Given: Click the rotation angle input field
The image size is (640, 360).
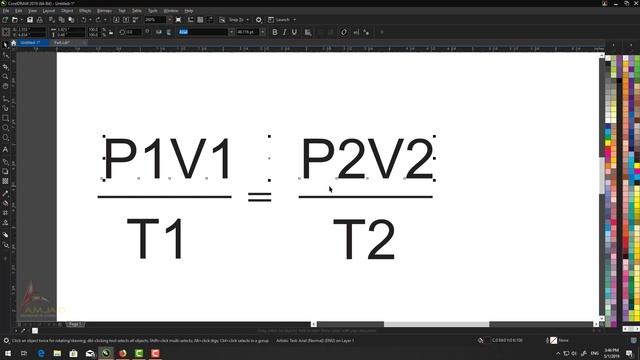Looking at the screenshot, I should click(134, 32).
